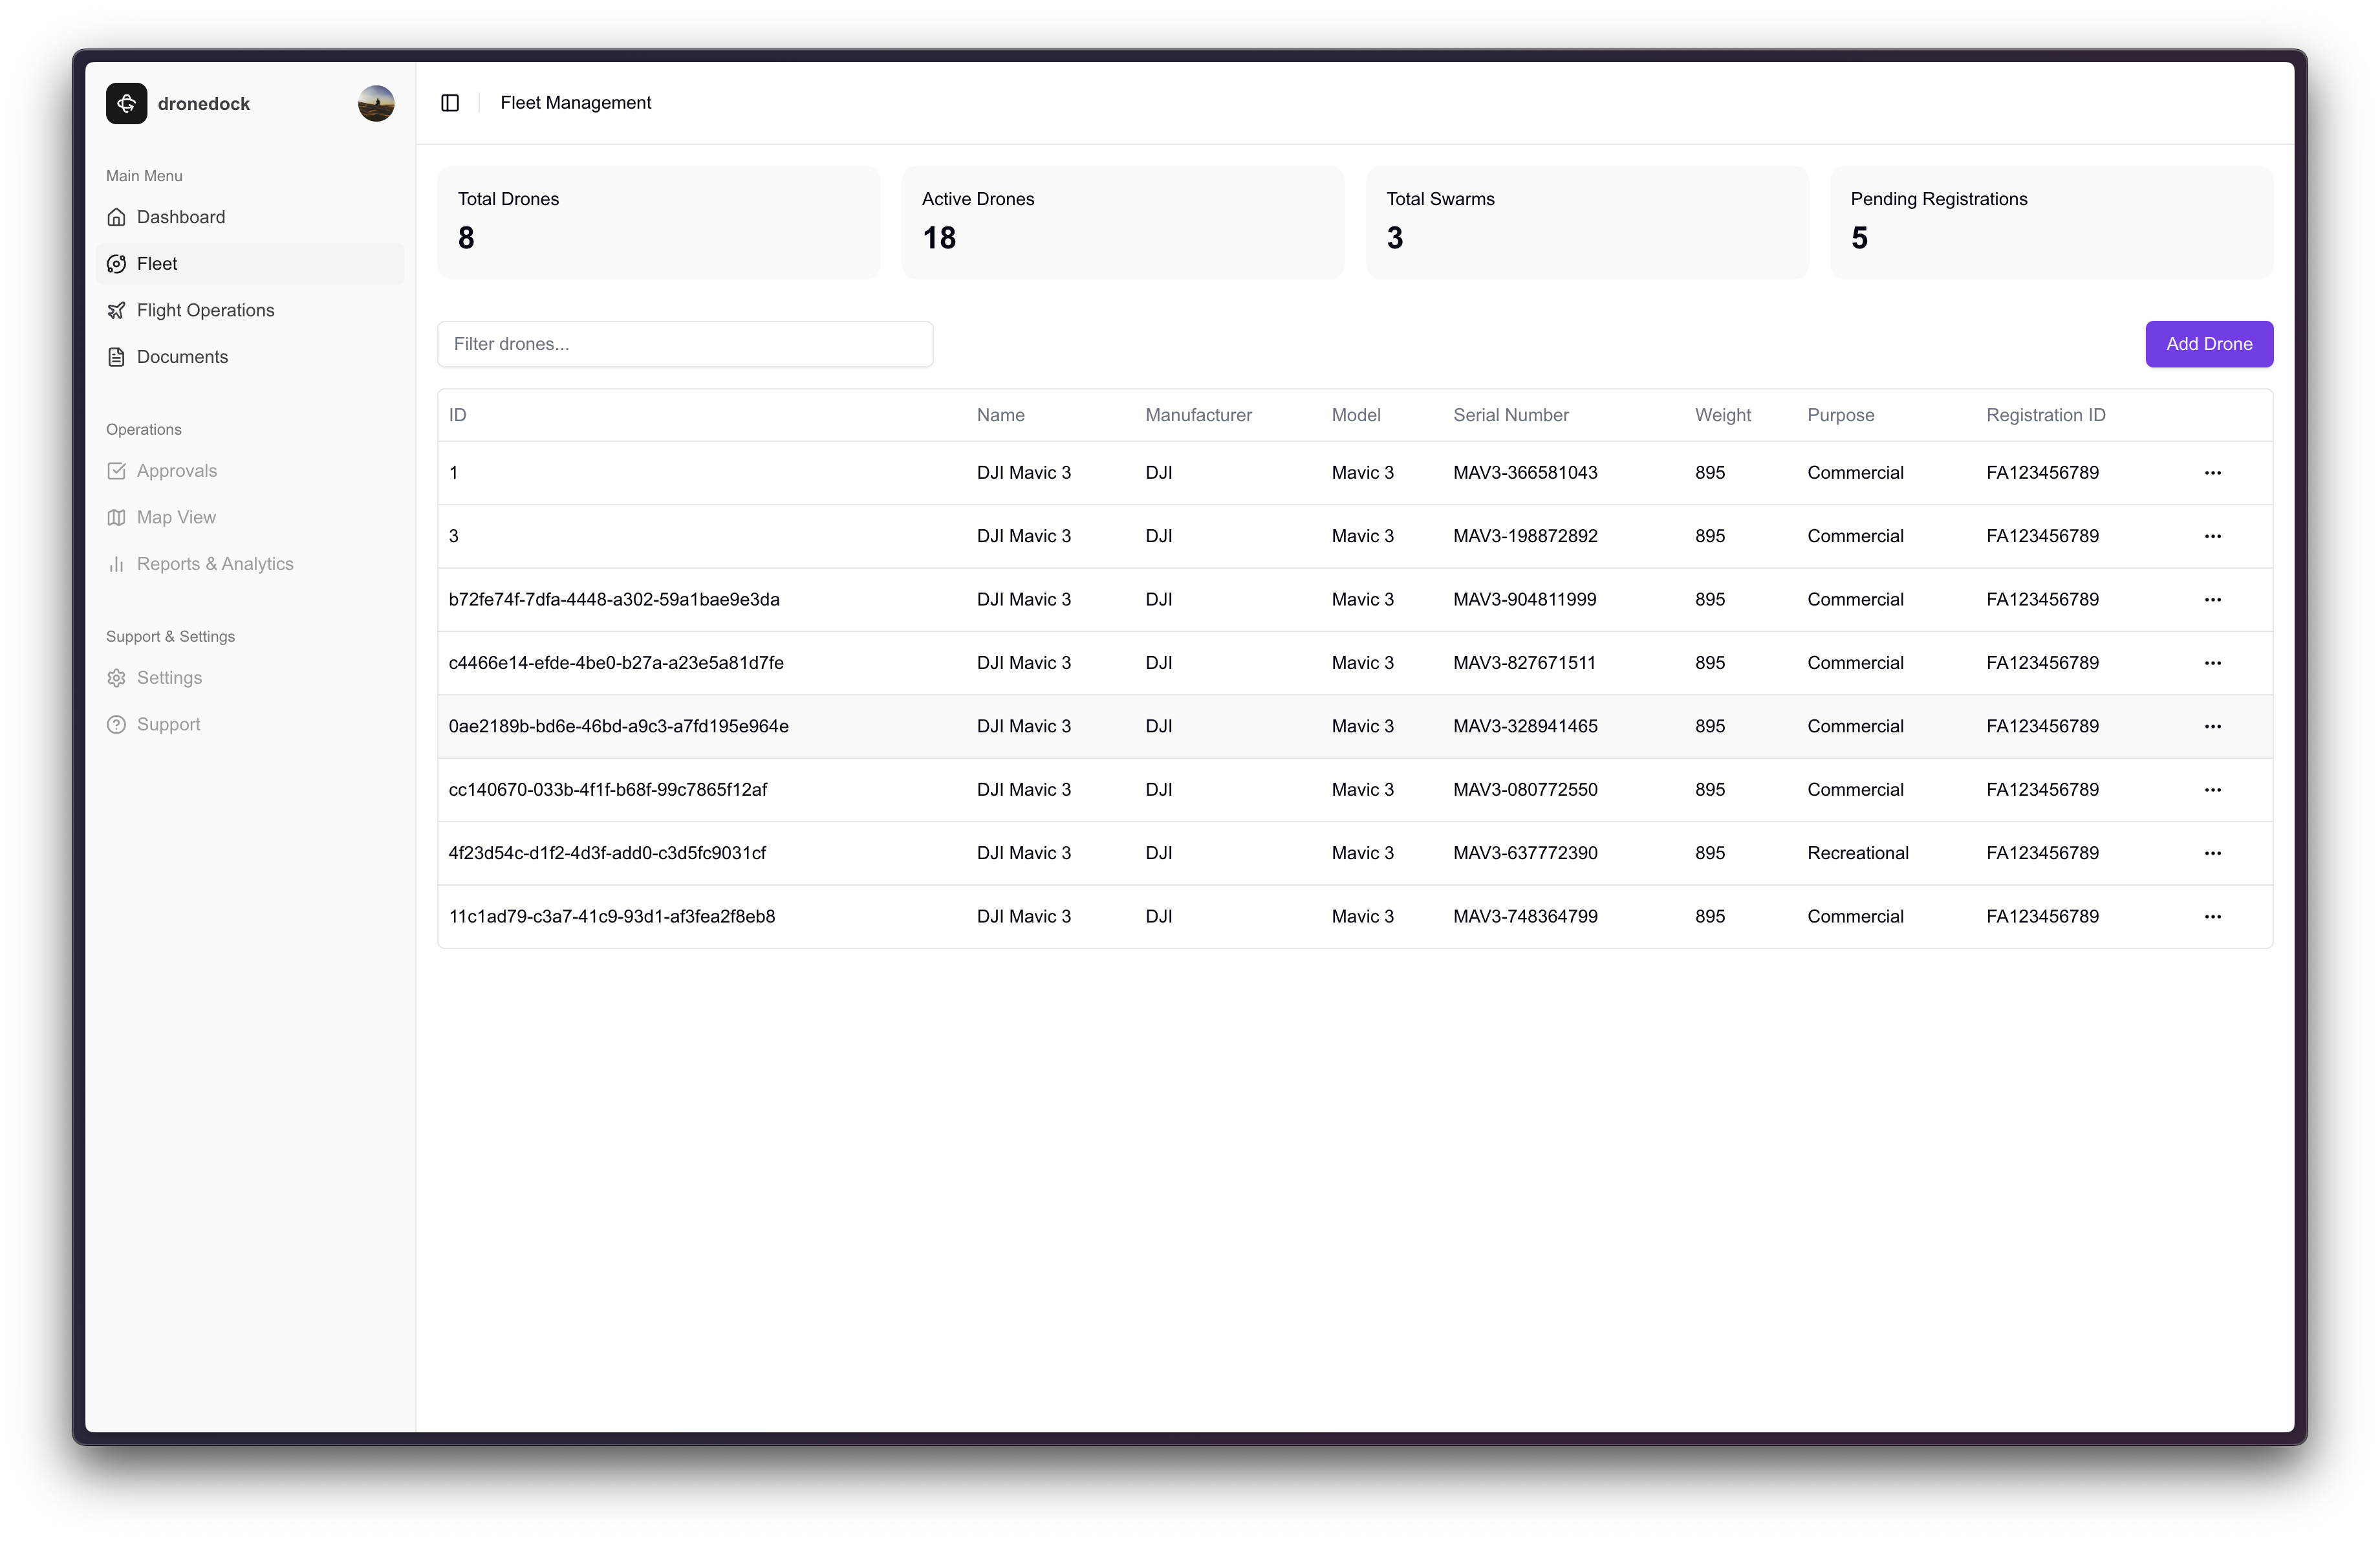Open actions menu for MAV3-366581043 row
Screen dimensions: 2380x1541
point(2212,473)
